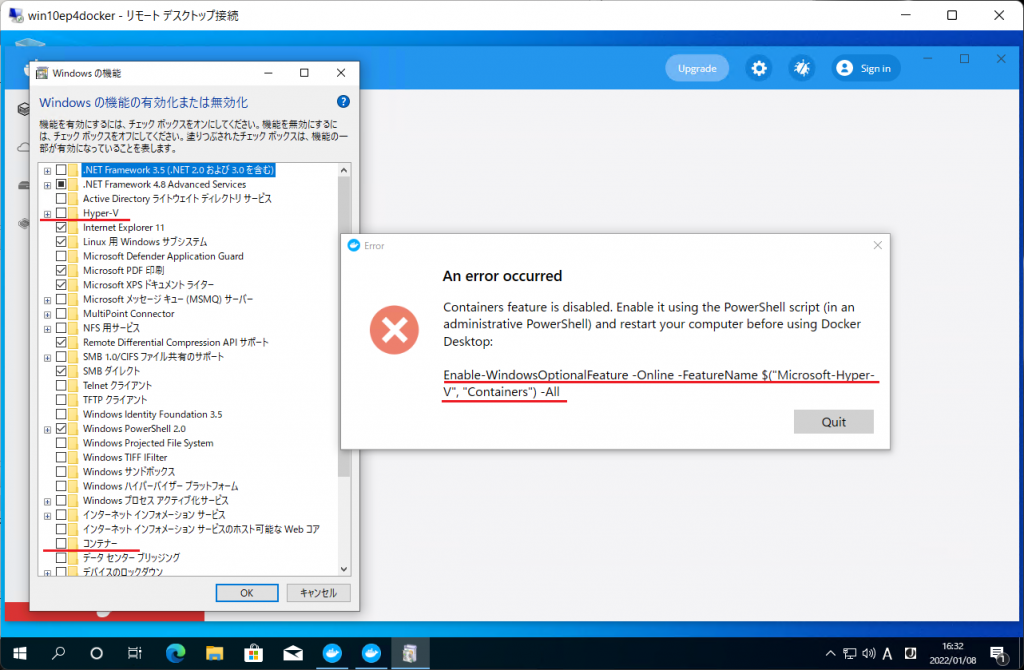
Task: Select Windows Identity Foundation 3.5 row
Action: coord(152,414)
